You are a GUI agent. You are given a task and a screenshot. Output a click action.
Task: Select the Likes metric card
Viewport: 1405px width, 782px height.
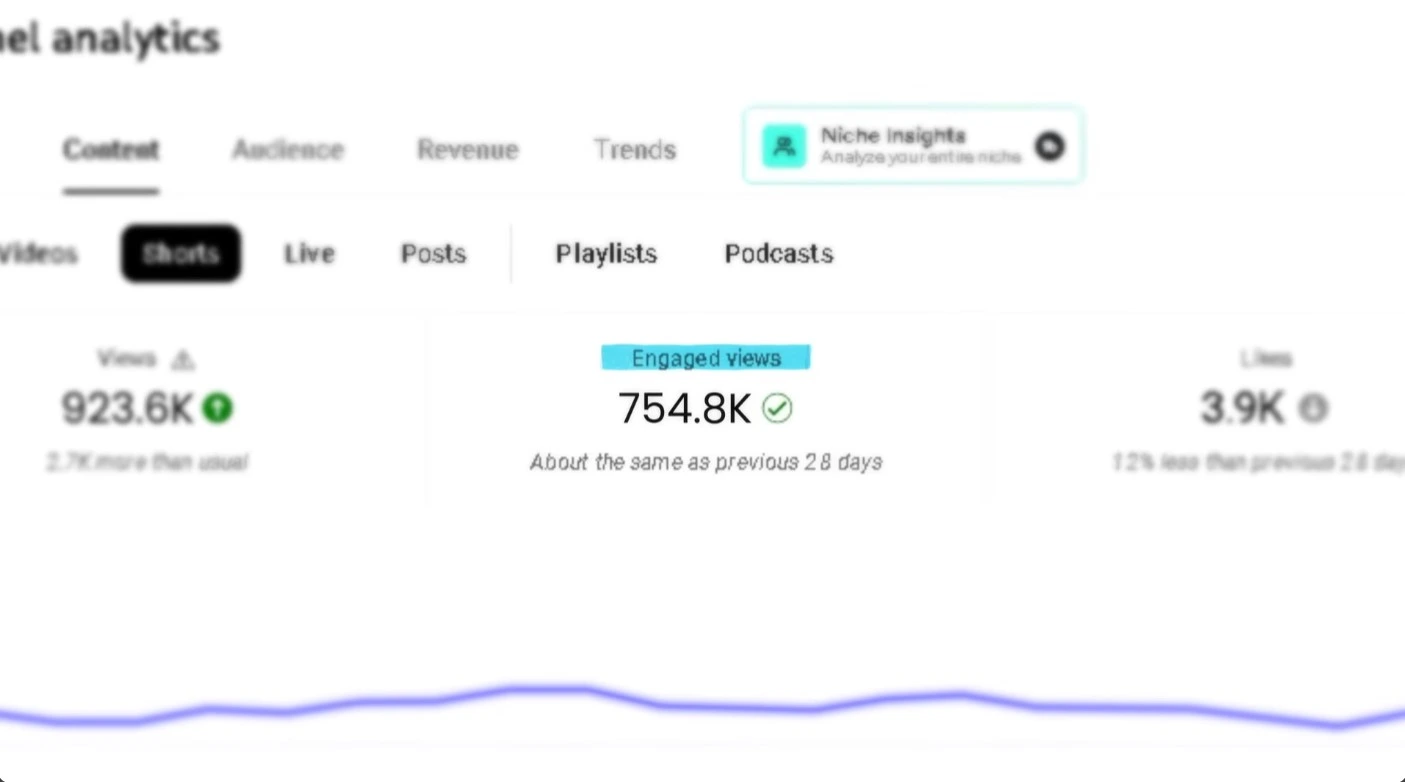pos(1200,409)
